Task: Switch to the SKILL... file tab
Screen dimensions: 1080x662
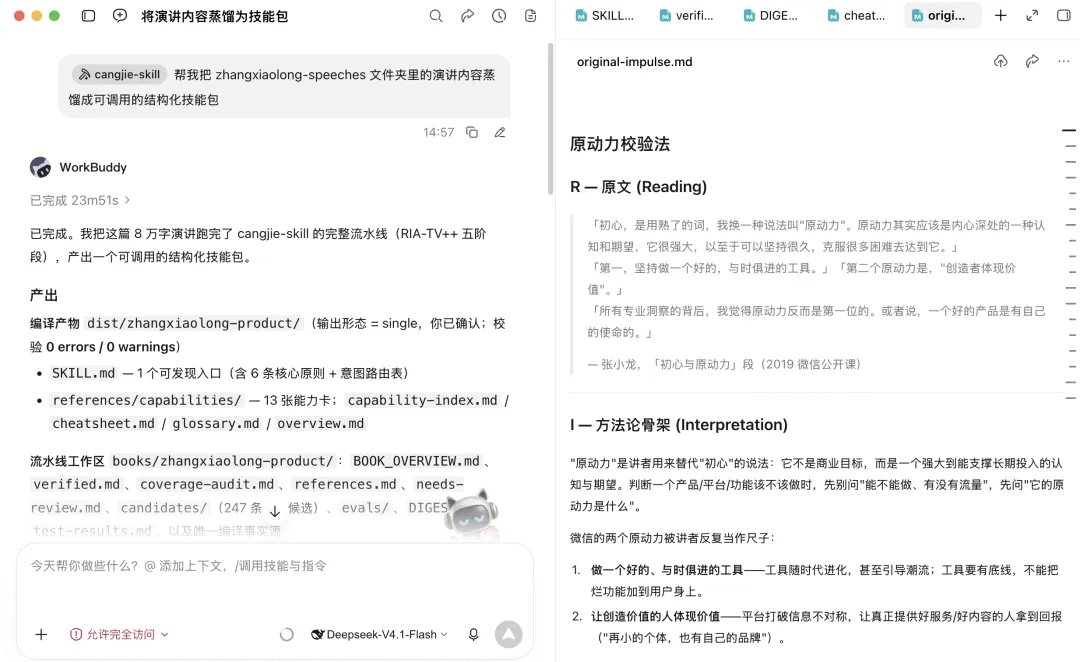Action: (x=605, y=15)
